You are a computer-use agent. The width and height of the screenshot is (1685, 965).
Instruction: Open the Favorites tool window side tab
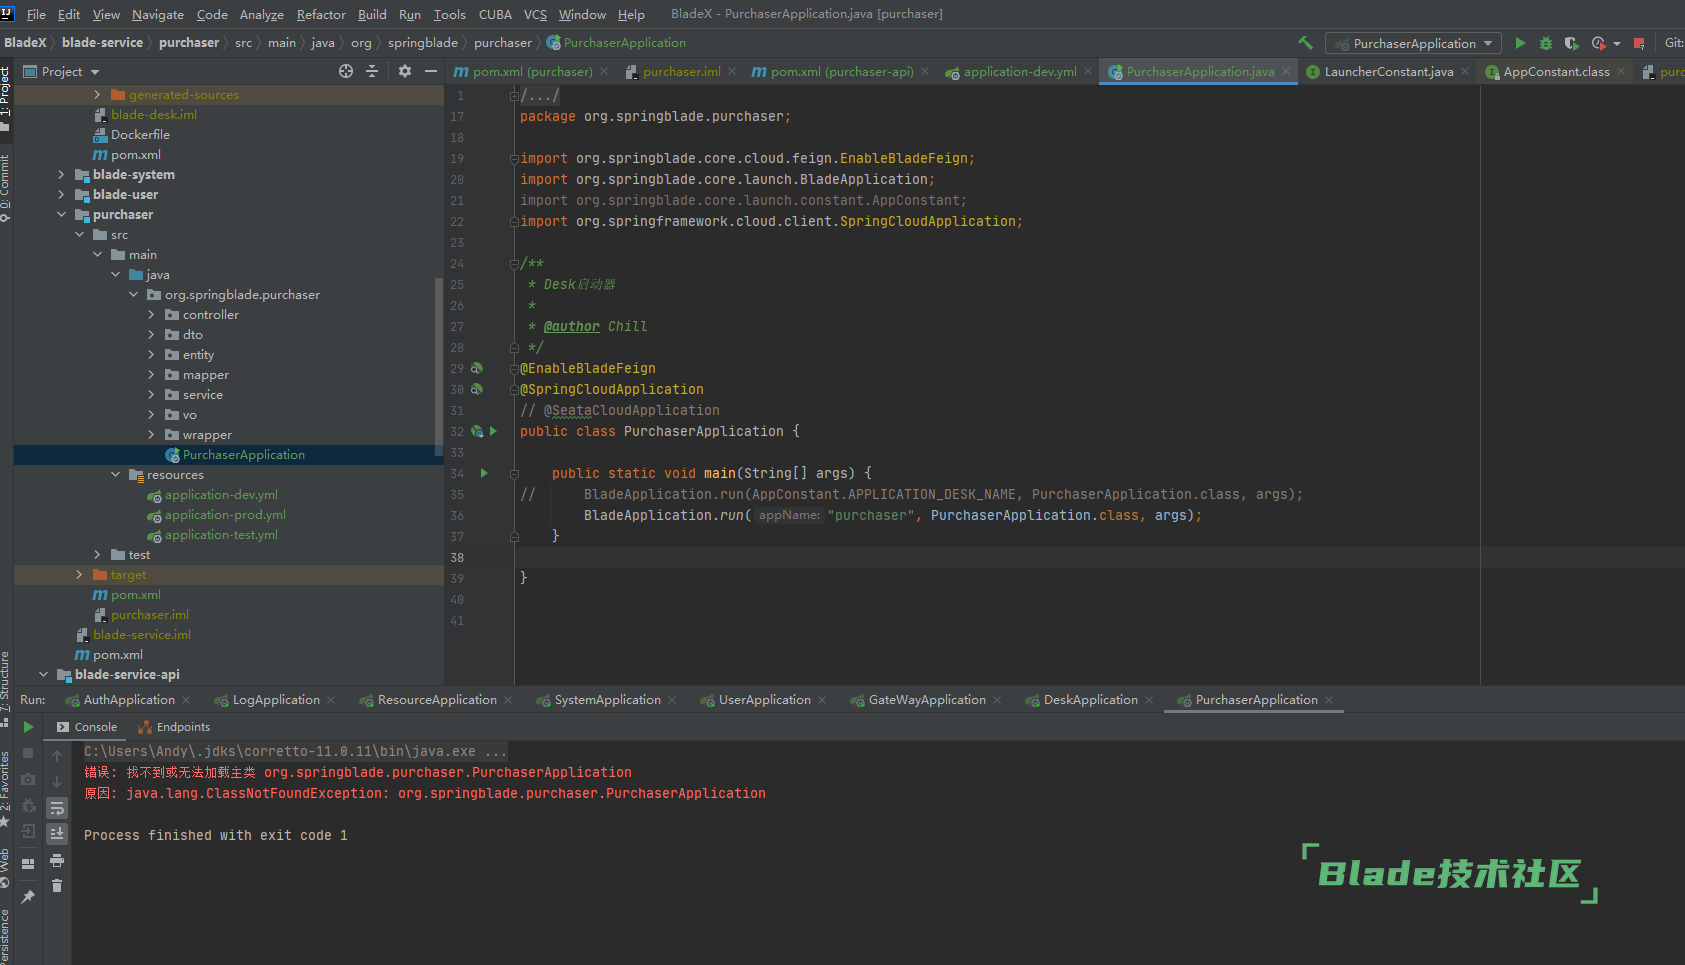(6, 790)
